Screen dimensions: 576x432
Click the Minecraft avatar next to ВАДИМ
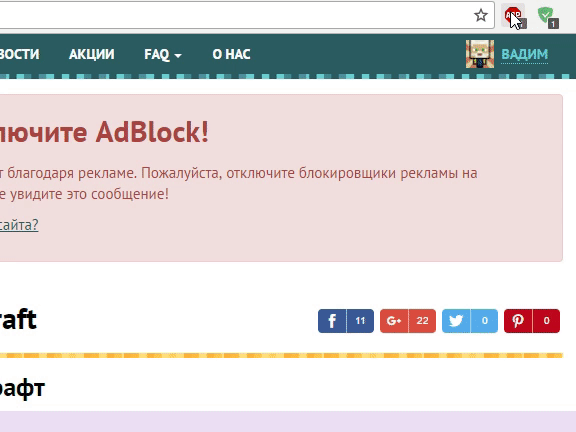[480, 54]
